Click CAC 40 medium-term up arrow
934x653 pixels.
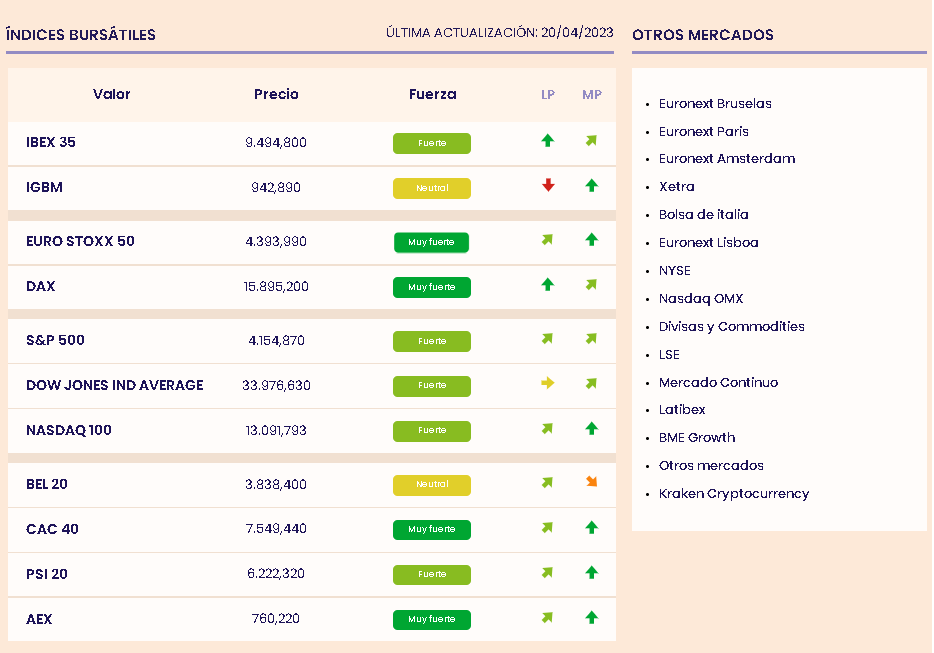tap(591, 527)
